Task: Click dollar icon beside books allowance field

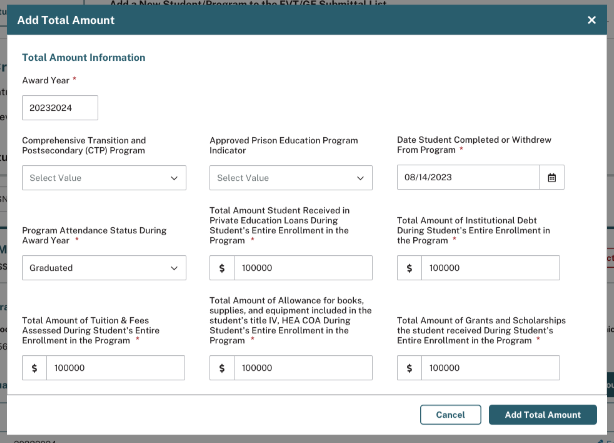Action: coord(222,368)
